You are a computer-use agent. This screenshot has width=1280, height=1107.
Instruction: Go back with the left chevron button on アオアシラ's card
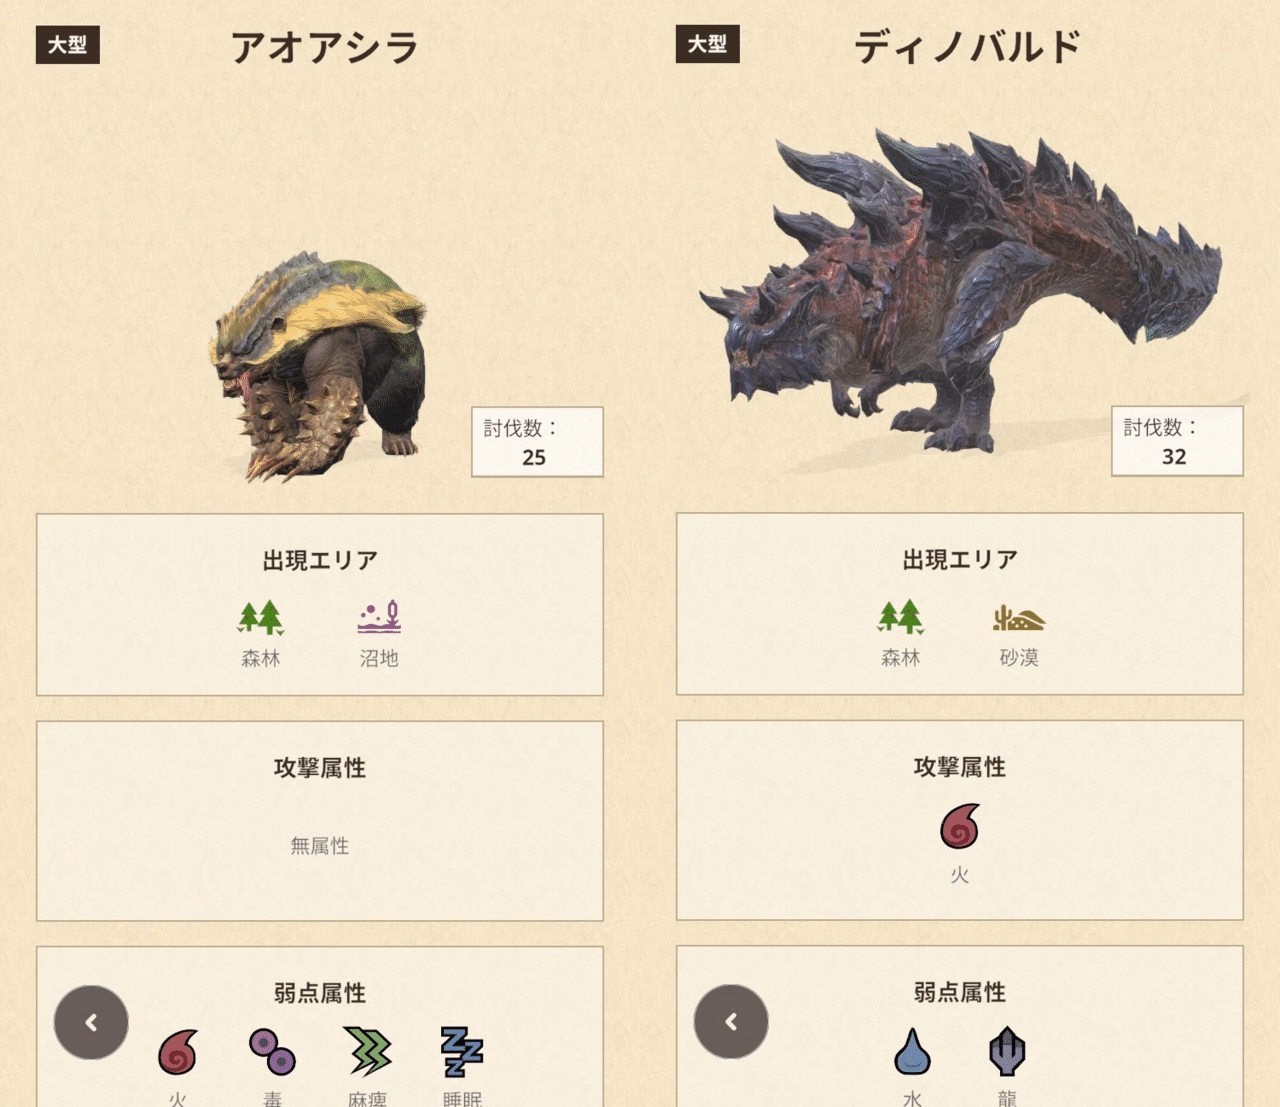tap(91, 1022)
